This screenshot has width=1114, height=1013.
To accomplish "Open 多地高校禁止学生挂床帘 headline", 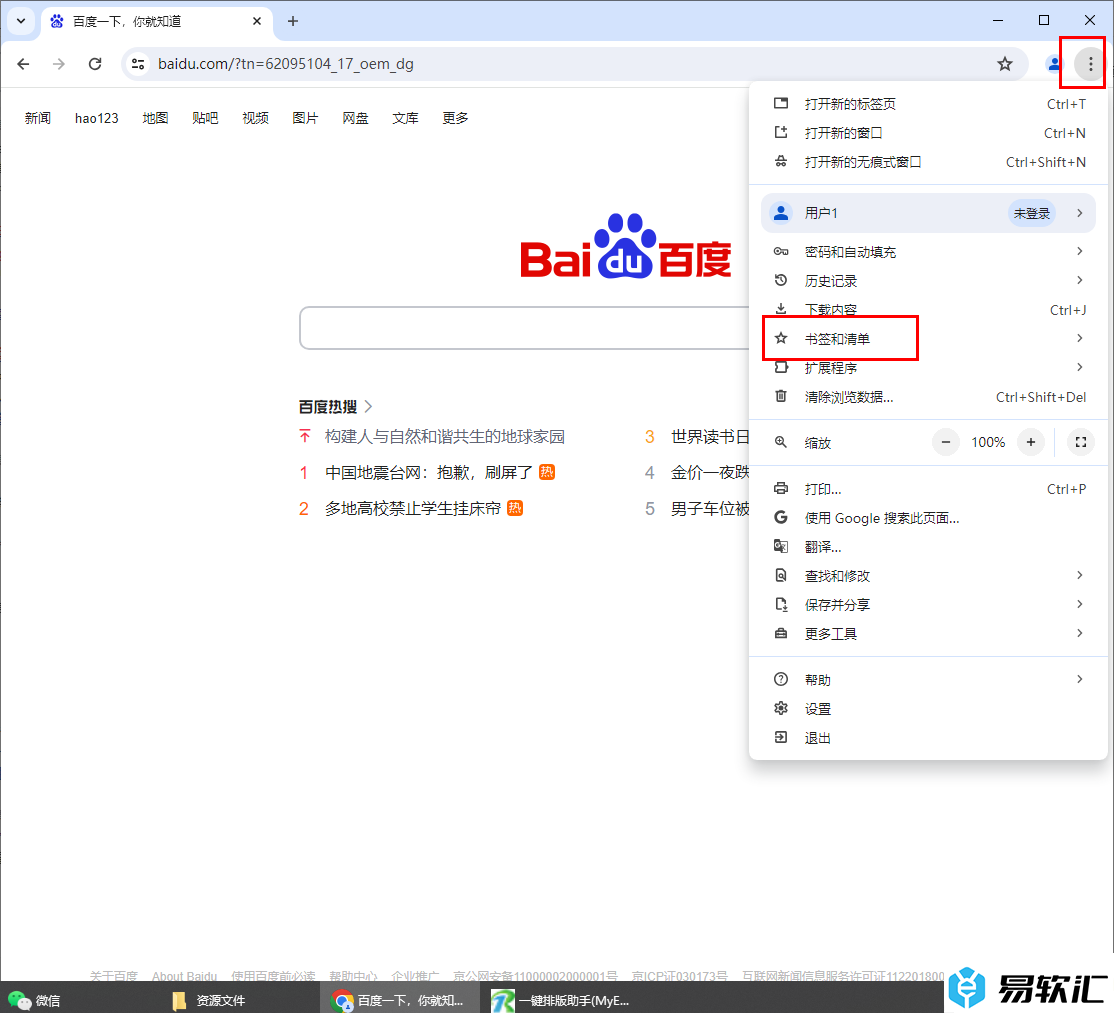I will 413,509.
